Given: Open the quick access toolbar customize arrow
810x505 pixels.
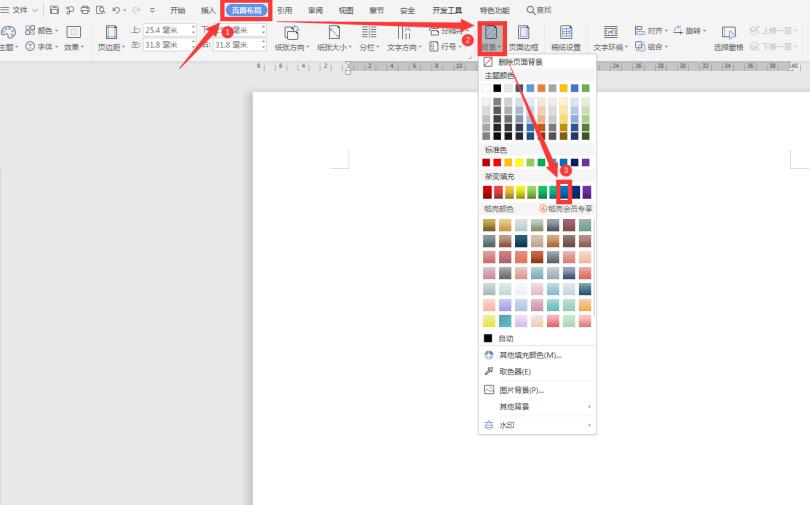Looking at the screenshot, I should (x=152, y=10).
